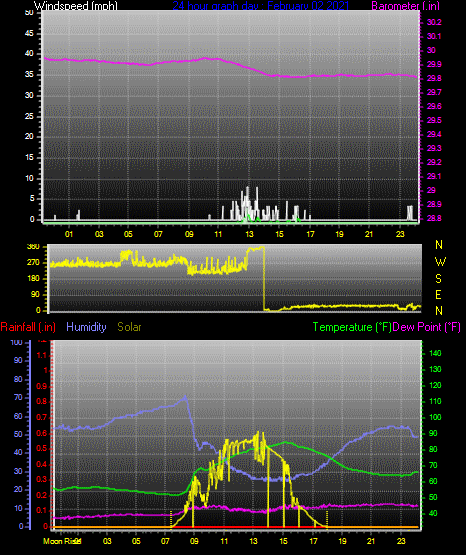Click the "180" wind direction axis value
This screenshot has width=466, height=555.
[x=33, y=279]
